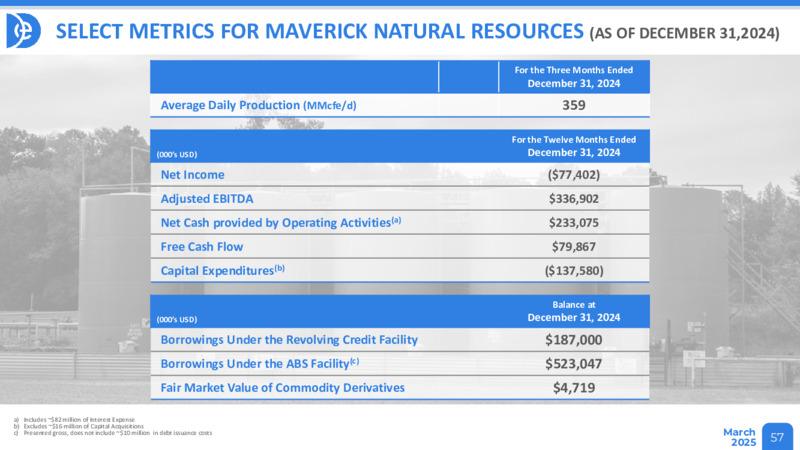The height and width of the screenshot is (450, 800).
Task: Click the slide number badge 57
Action: pos(777,437)
